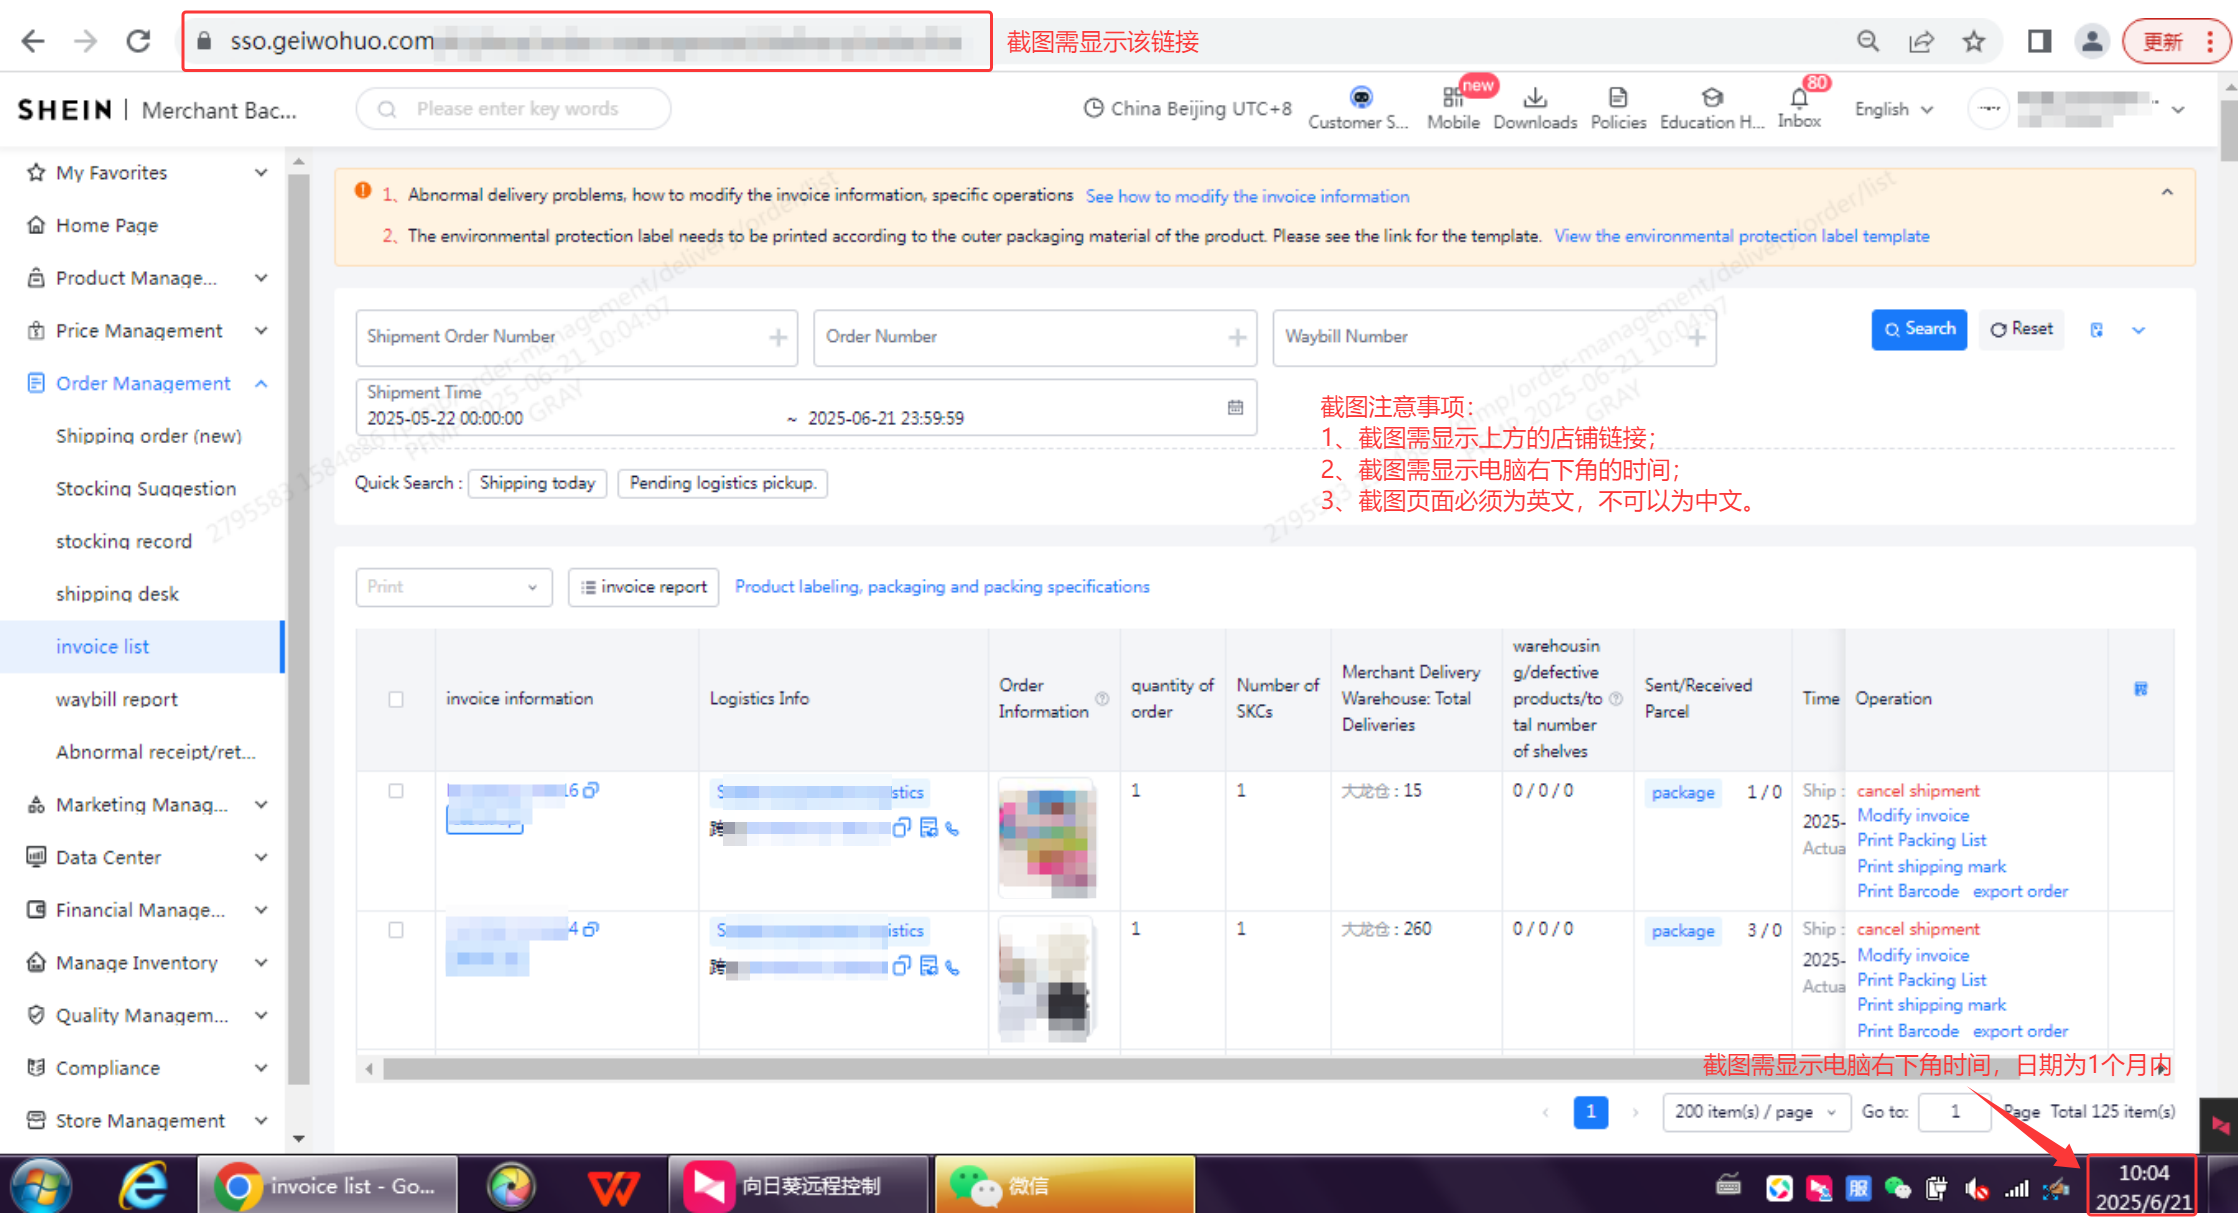Check the second order row's checkbox
The width and height of the screenshot is (2238, 1221).
[395, 928]
